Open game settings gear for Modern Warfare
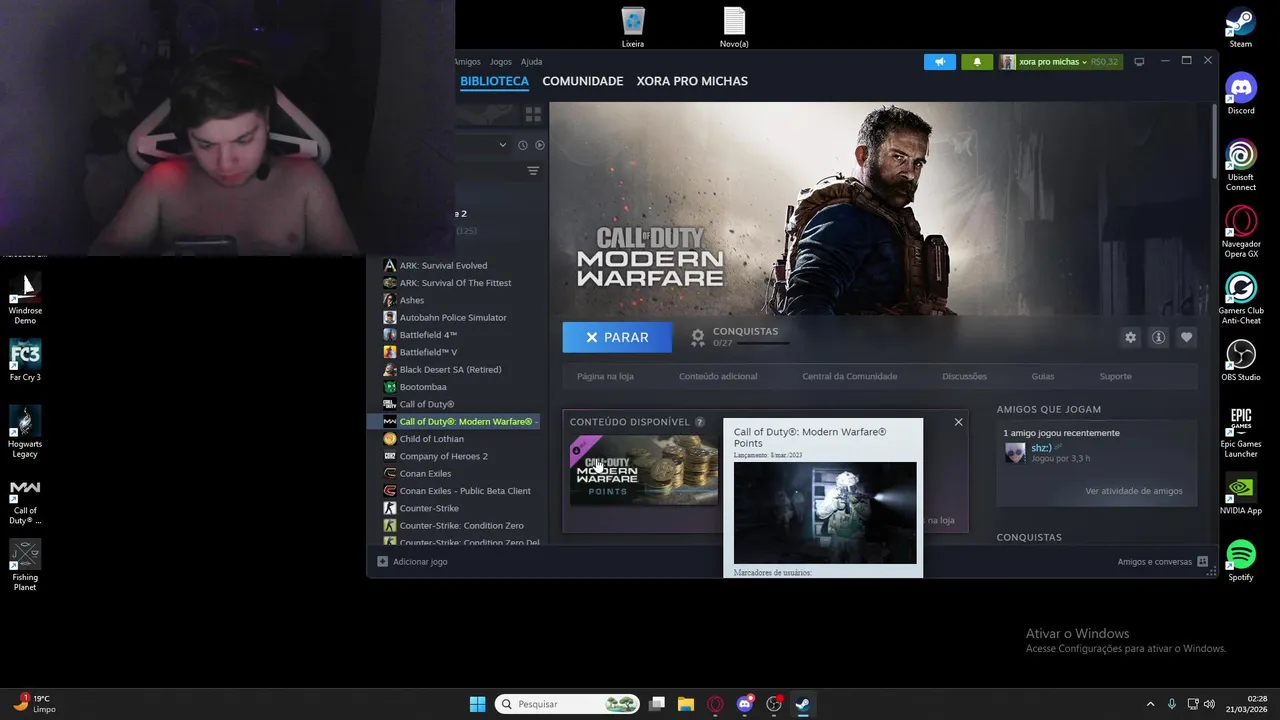Viewport: 1280px width, 720px height. (1130, 338)
